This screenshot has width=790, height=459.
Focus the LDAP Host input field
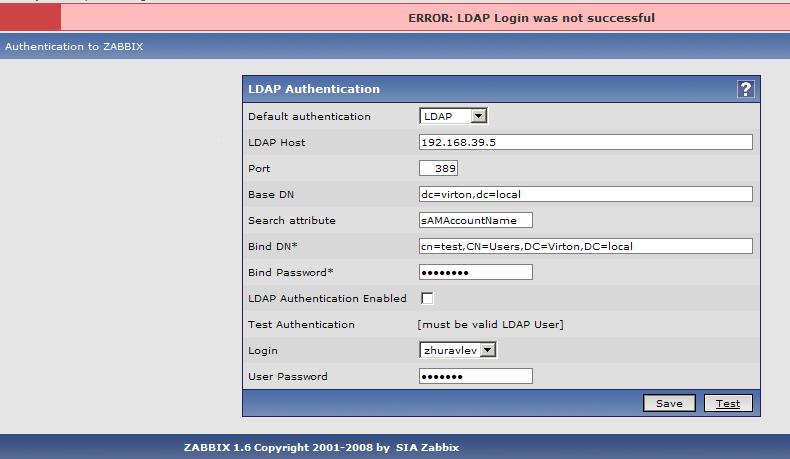(585, 142)
